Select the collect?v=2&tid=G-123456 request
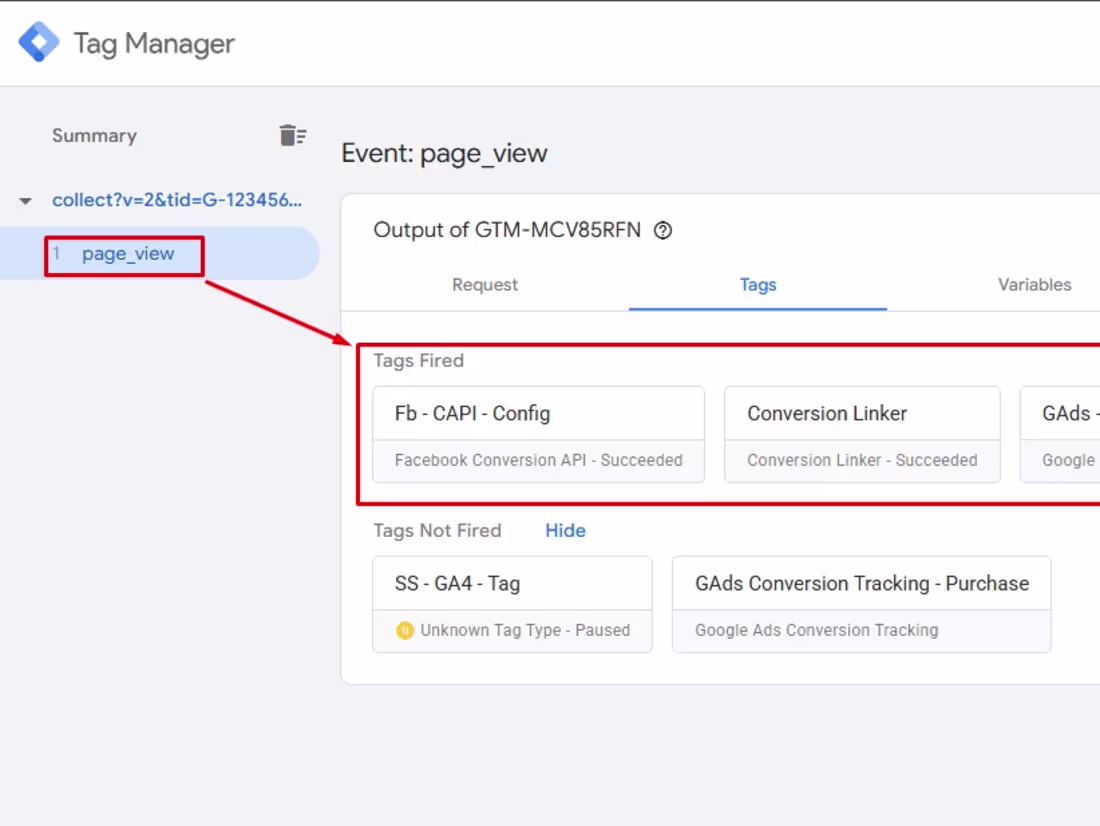 coord(177,200)
